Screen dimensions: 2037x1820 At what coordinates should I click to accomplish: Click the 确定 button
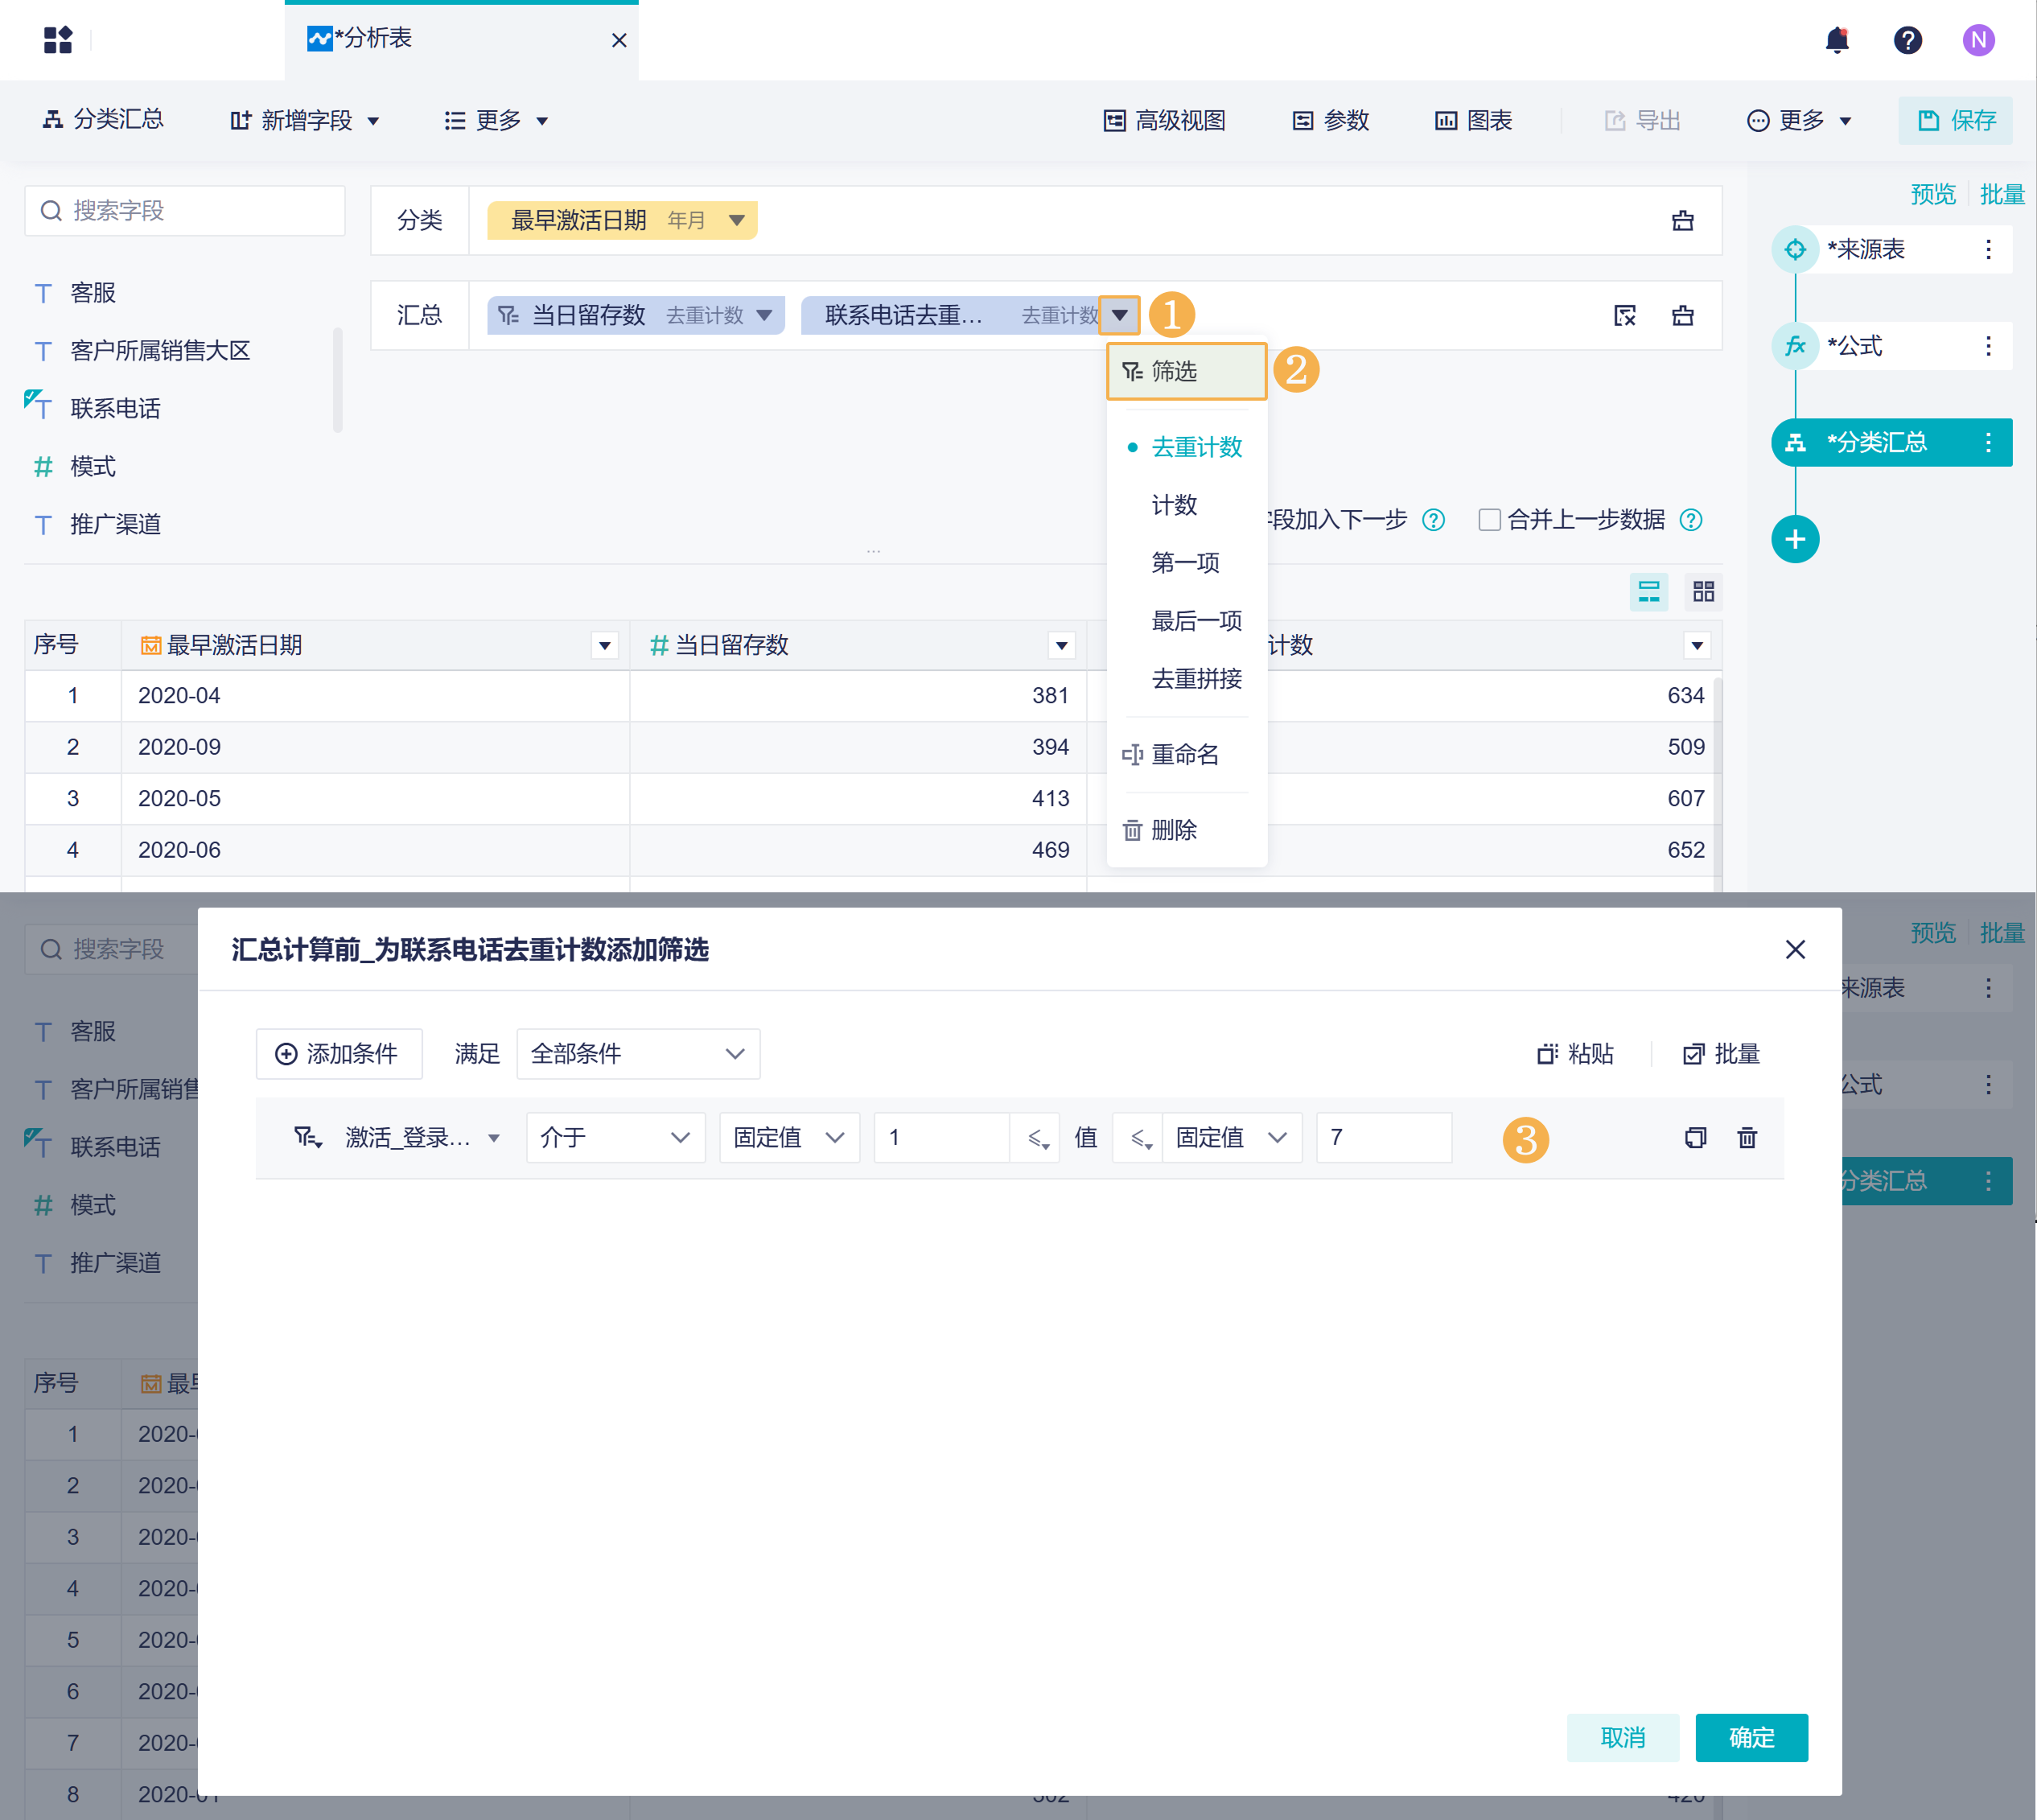[1751, 1737]
